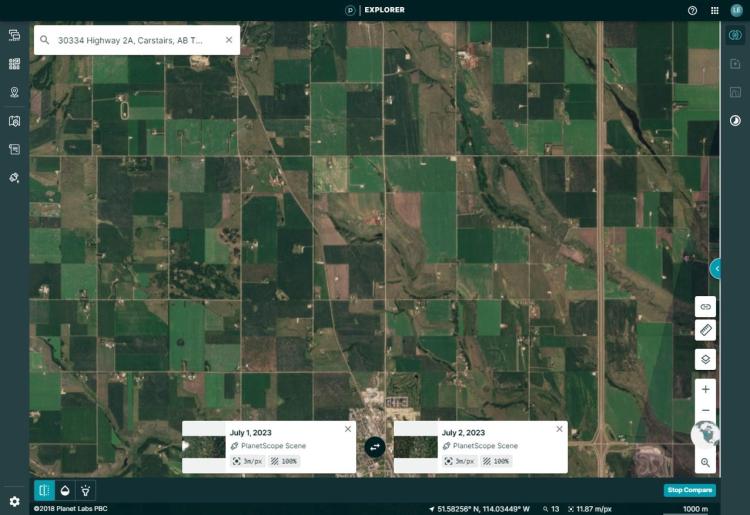Zoom out with the minus button
This screenshot has width=750, height=515.
click(x=705, y=410)
